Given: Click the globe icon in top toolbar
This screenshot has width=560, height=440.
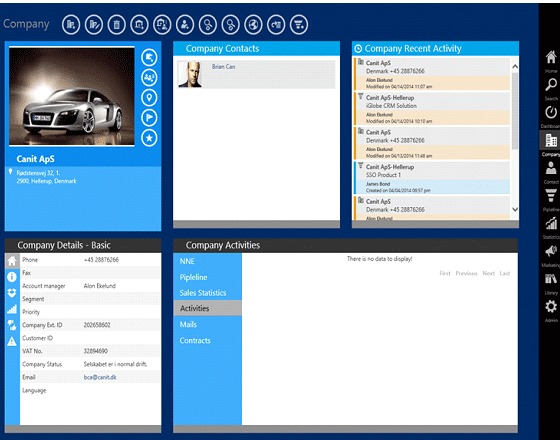Looking at the screenshot, I should point(253,25).
